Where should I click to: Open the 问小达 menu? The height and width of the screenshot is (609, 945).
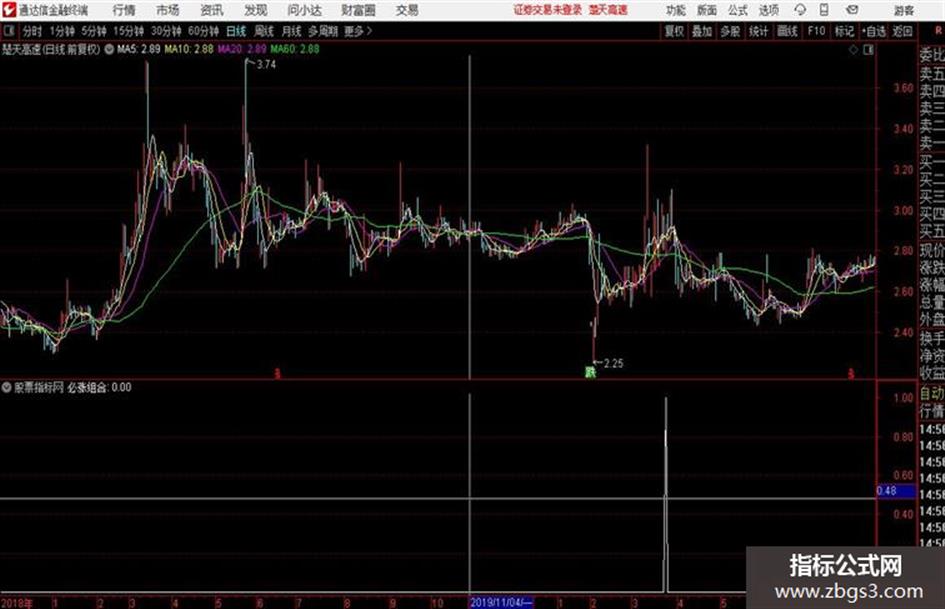[304, 10]
